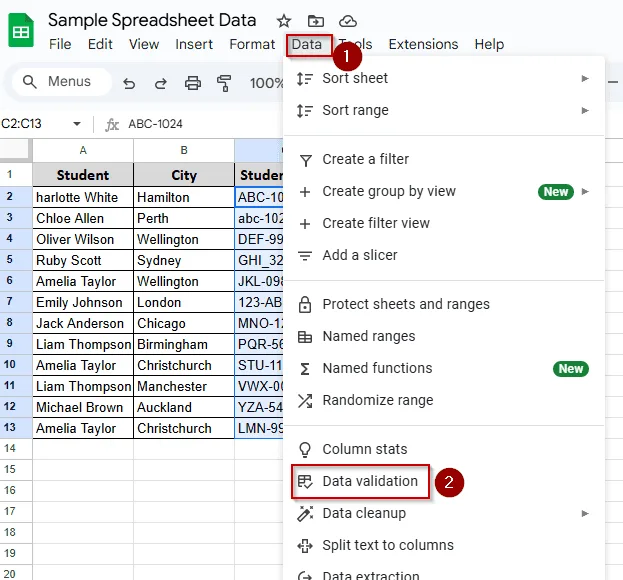Check the cloud document status icon
Image resolution: width=623 pixels, height=580 pixels.
pos(348,21)
